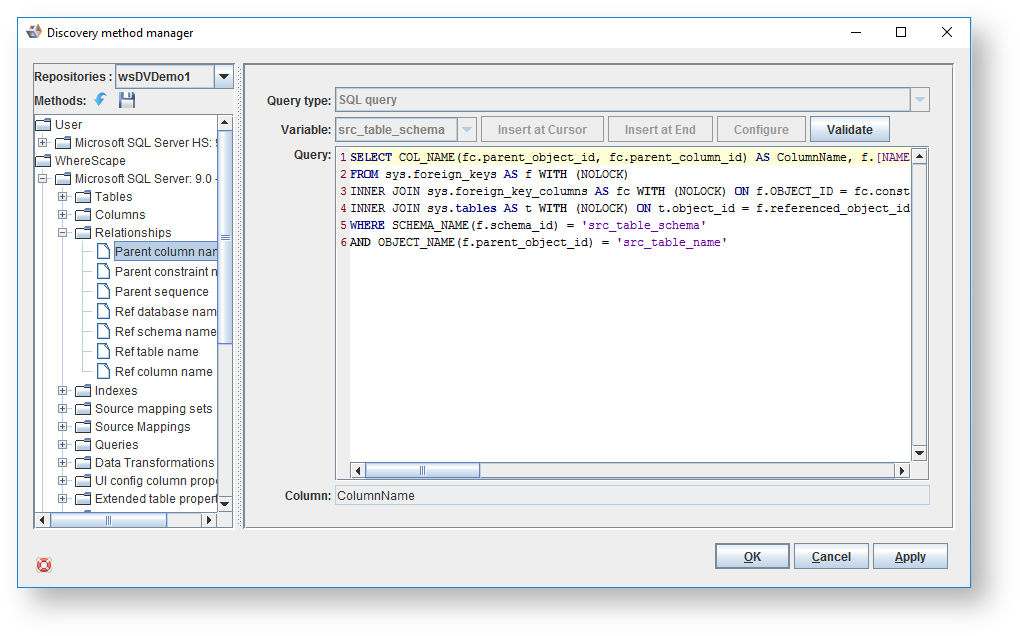
Task: Collapse the Relationships tree node
Action: [x=63, y=233]
